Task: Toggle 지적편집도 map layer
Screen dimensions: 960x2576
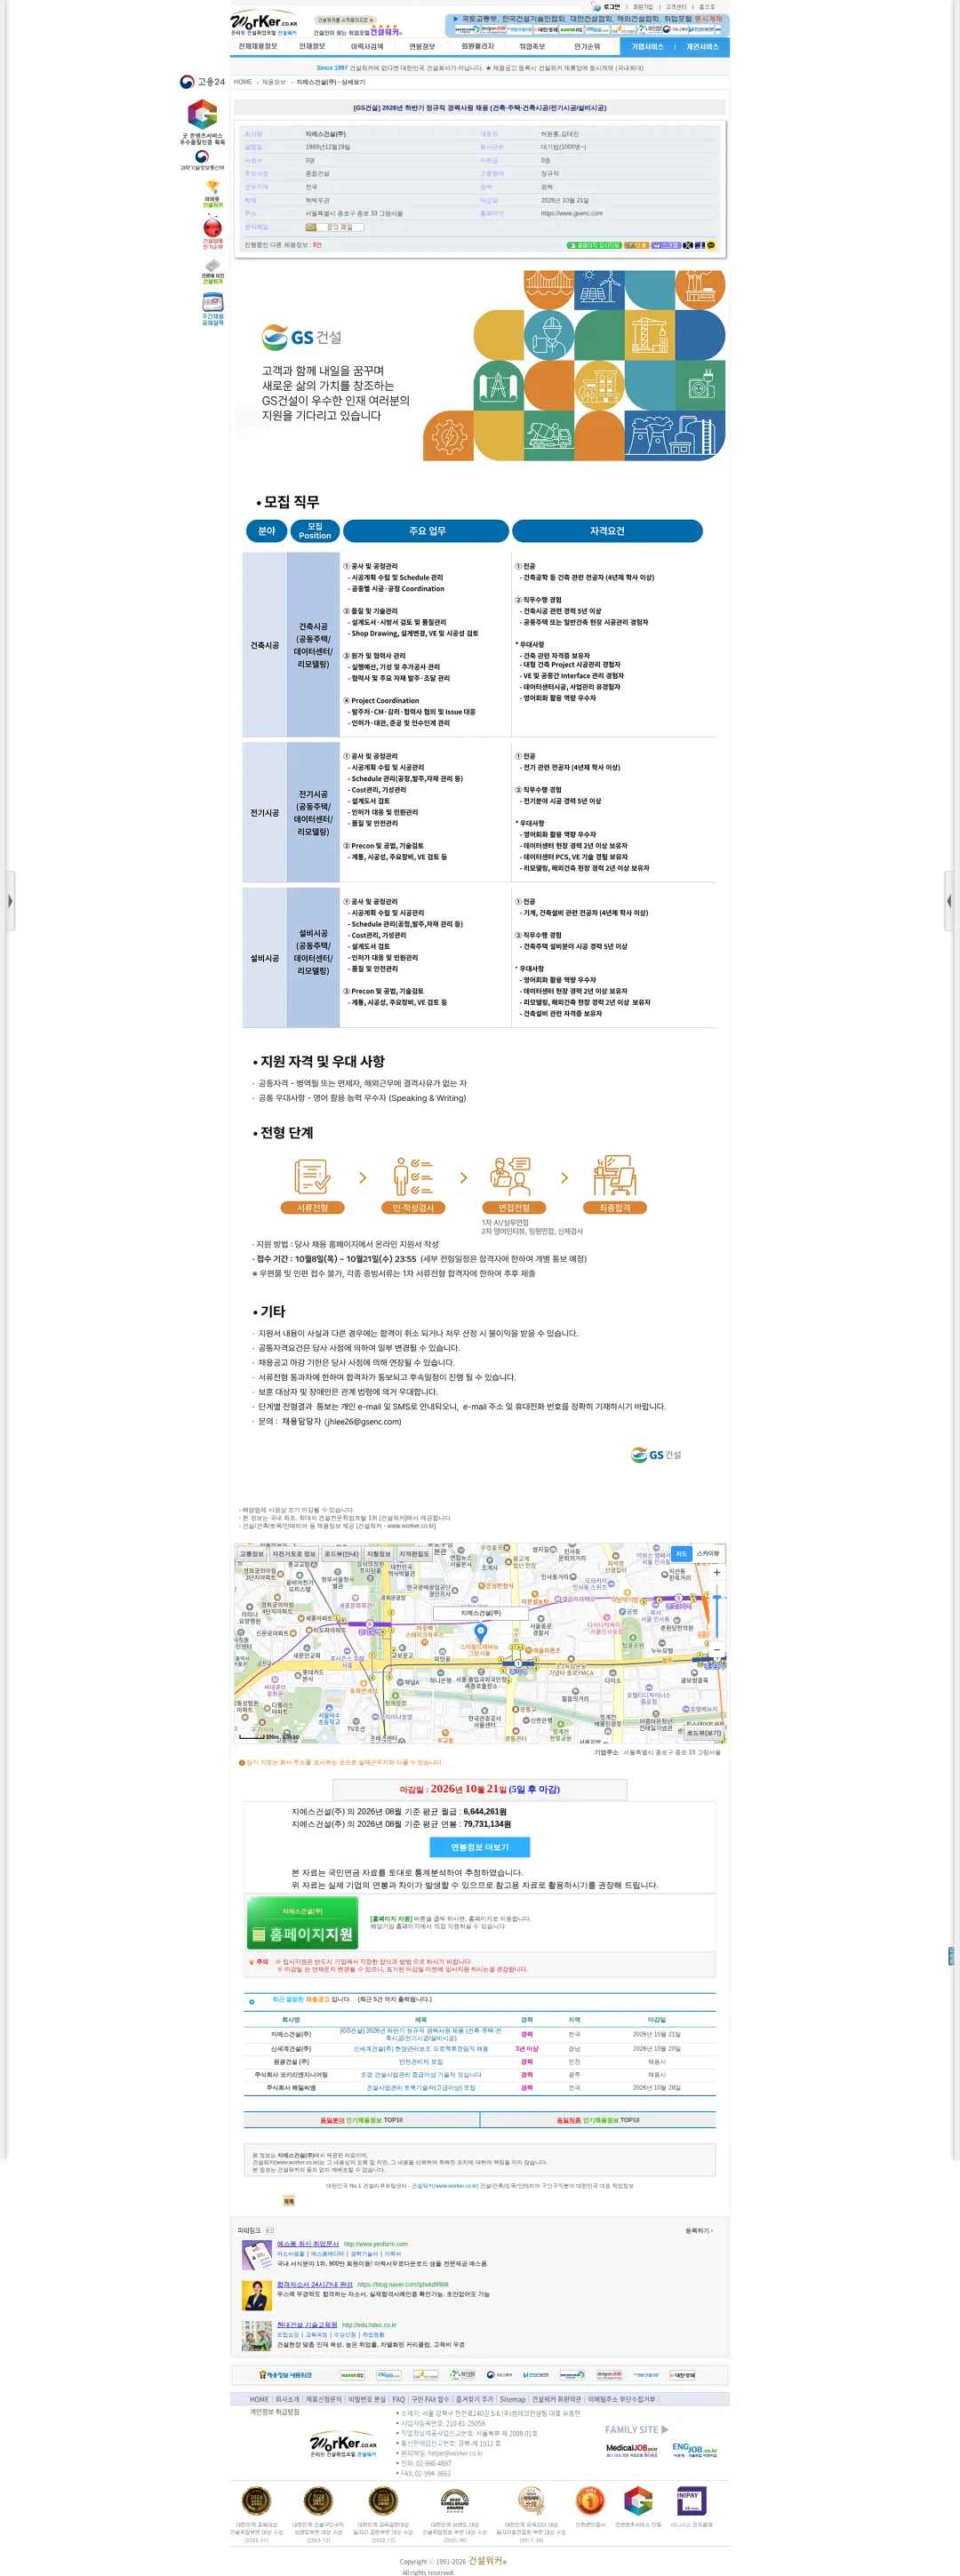Action: click(x=414, y=1554)
